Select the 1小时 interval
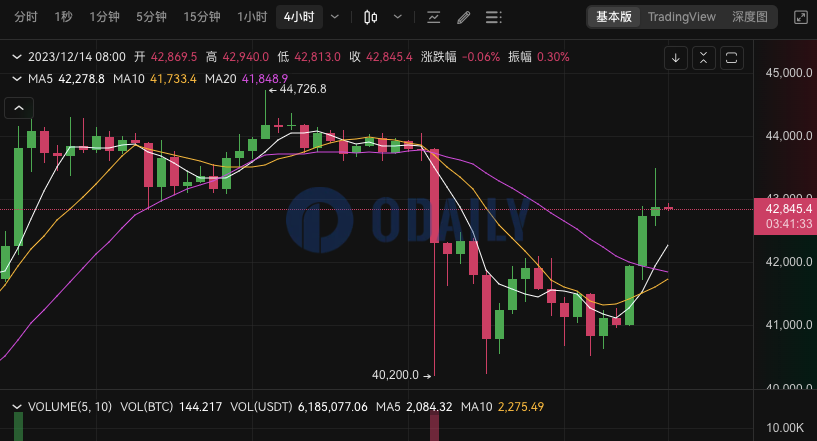 click(x=251, y=17)
